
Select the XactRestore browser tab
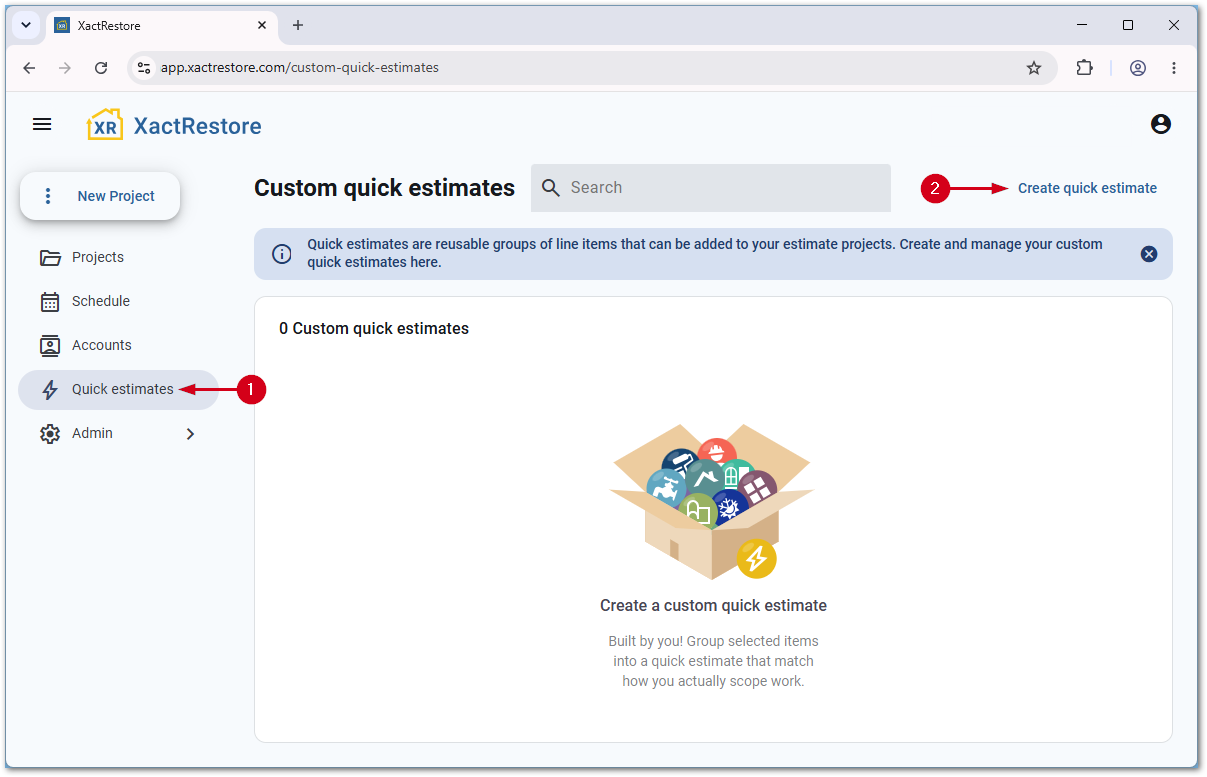(161, 25)
